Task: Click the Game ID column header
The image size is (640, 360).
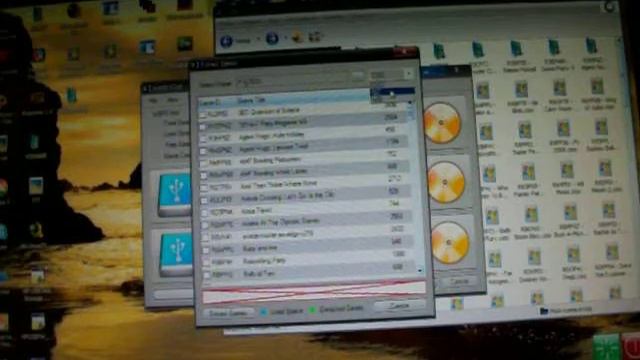Action: pyautogui.click(x=209, y=102)
